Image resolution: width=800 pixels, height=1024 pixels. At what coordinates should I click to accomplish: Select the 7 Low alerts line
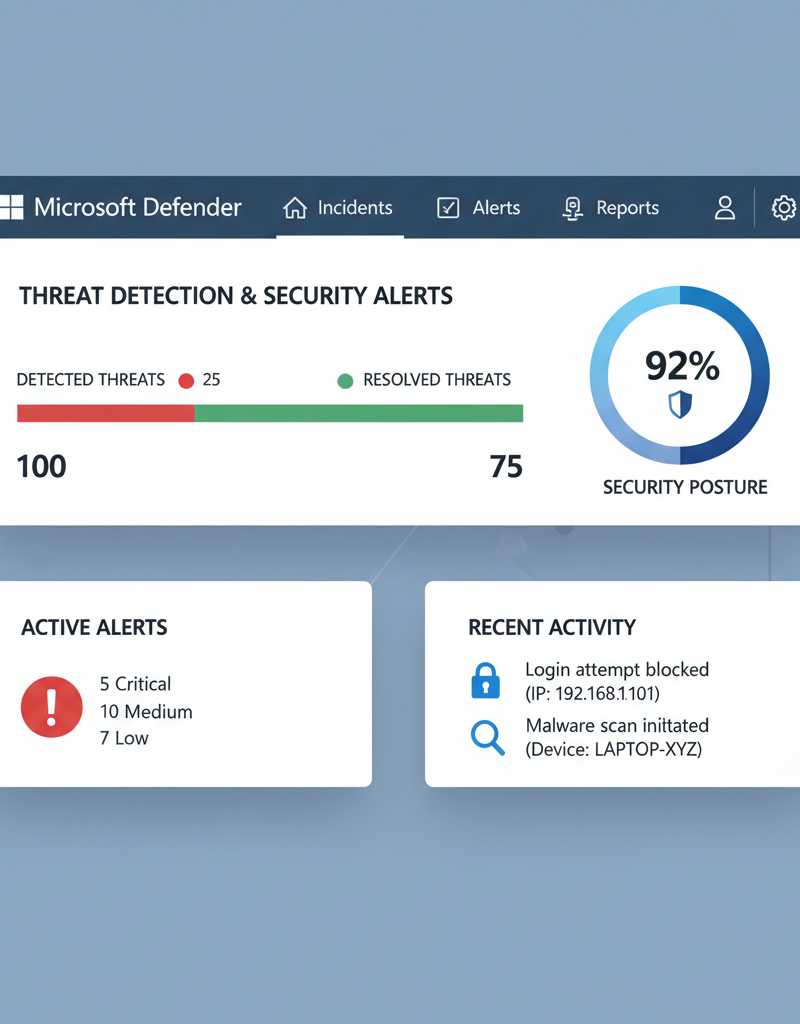[x=124, y=738]
